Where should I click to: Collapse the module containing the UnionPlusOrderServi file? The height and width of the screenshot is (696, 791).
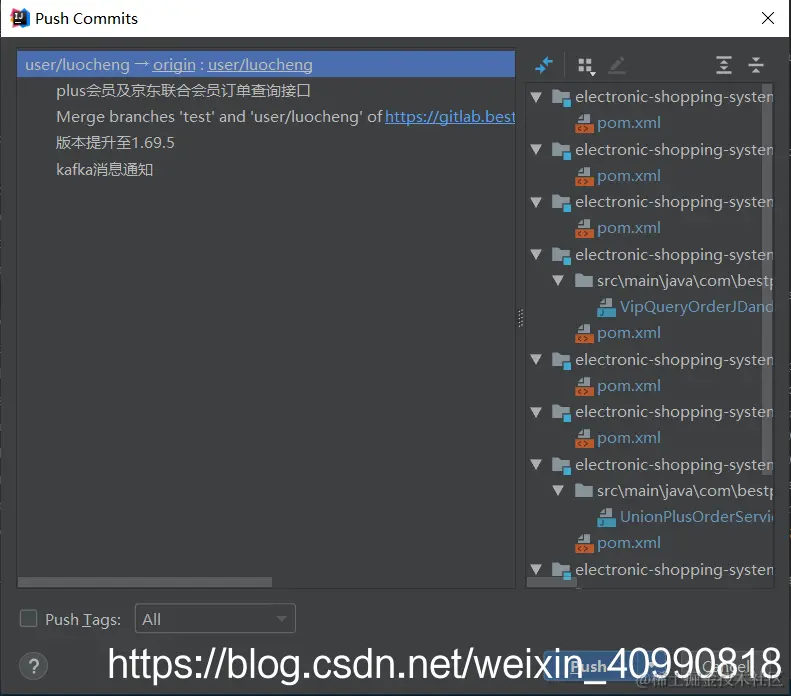536,464
